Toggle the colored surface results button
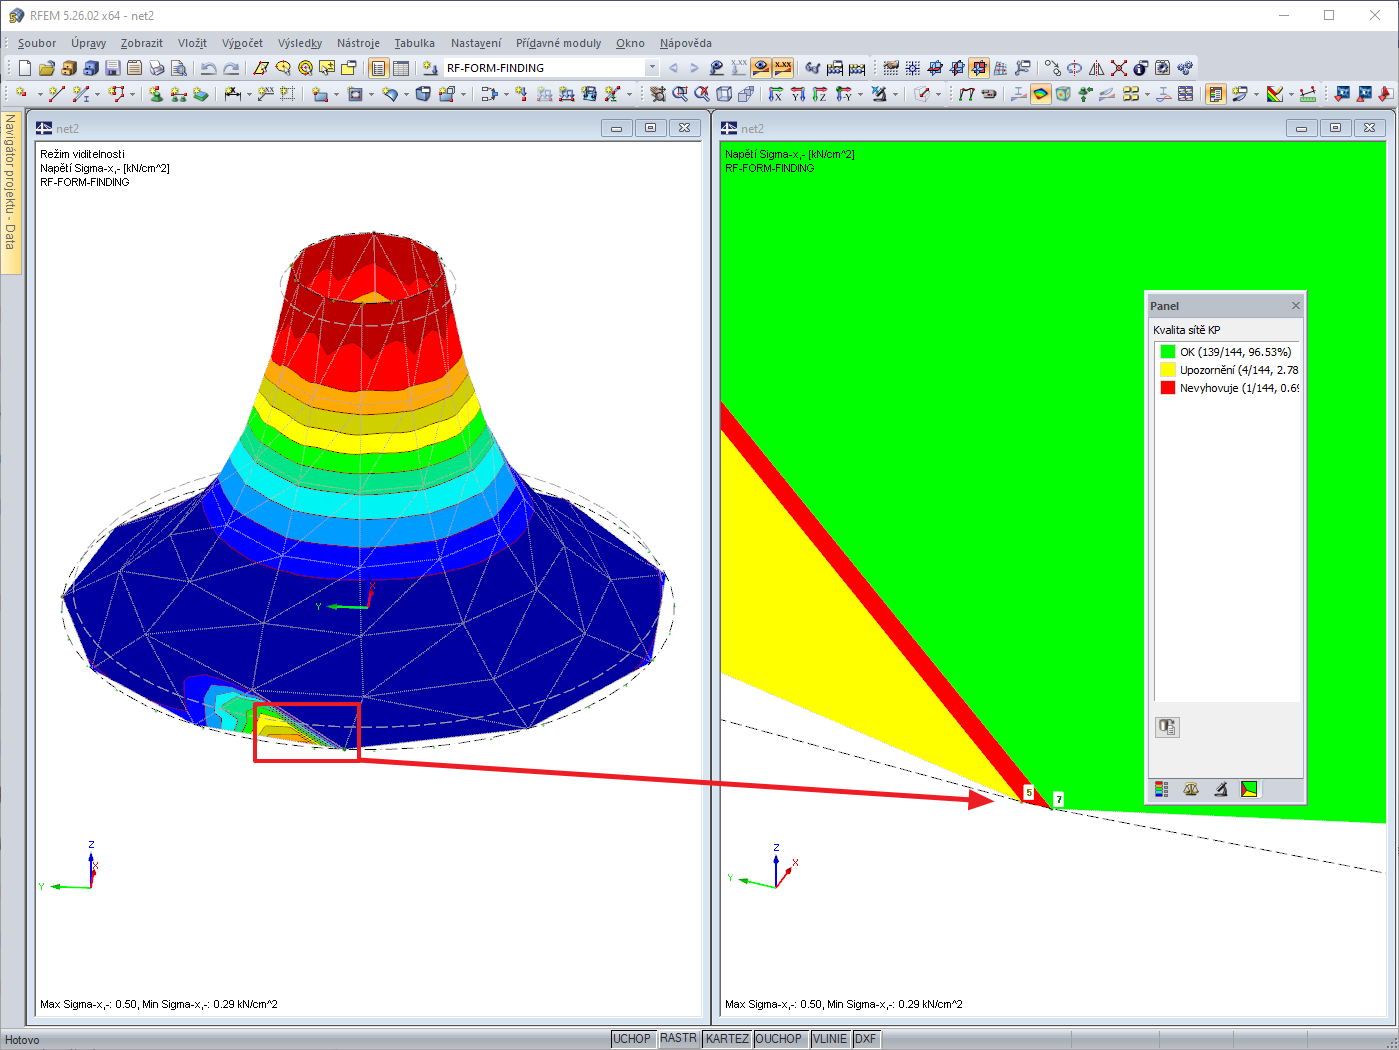 click(1041, 94)
